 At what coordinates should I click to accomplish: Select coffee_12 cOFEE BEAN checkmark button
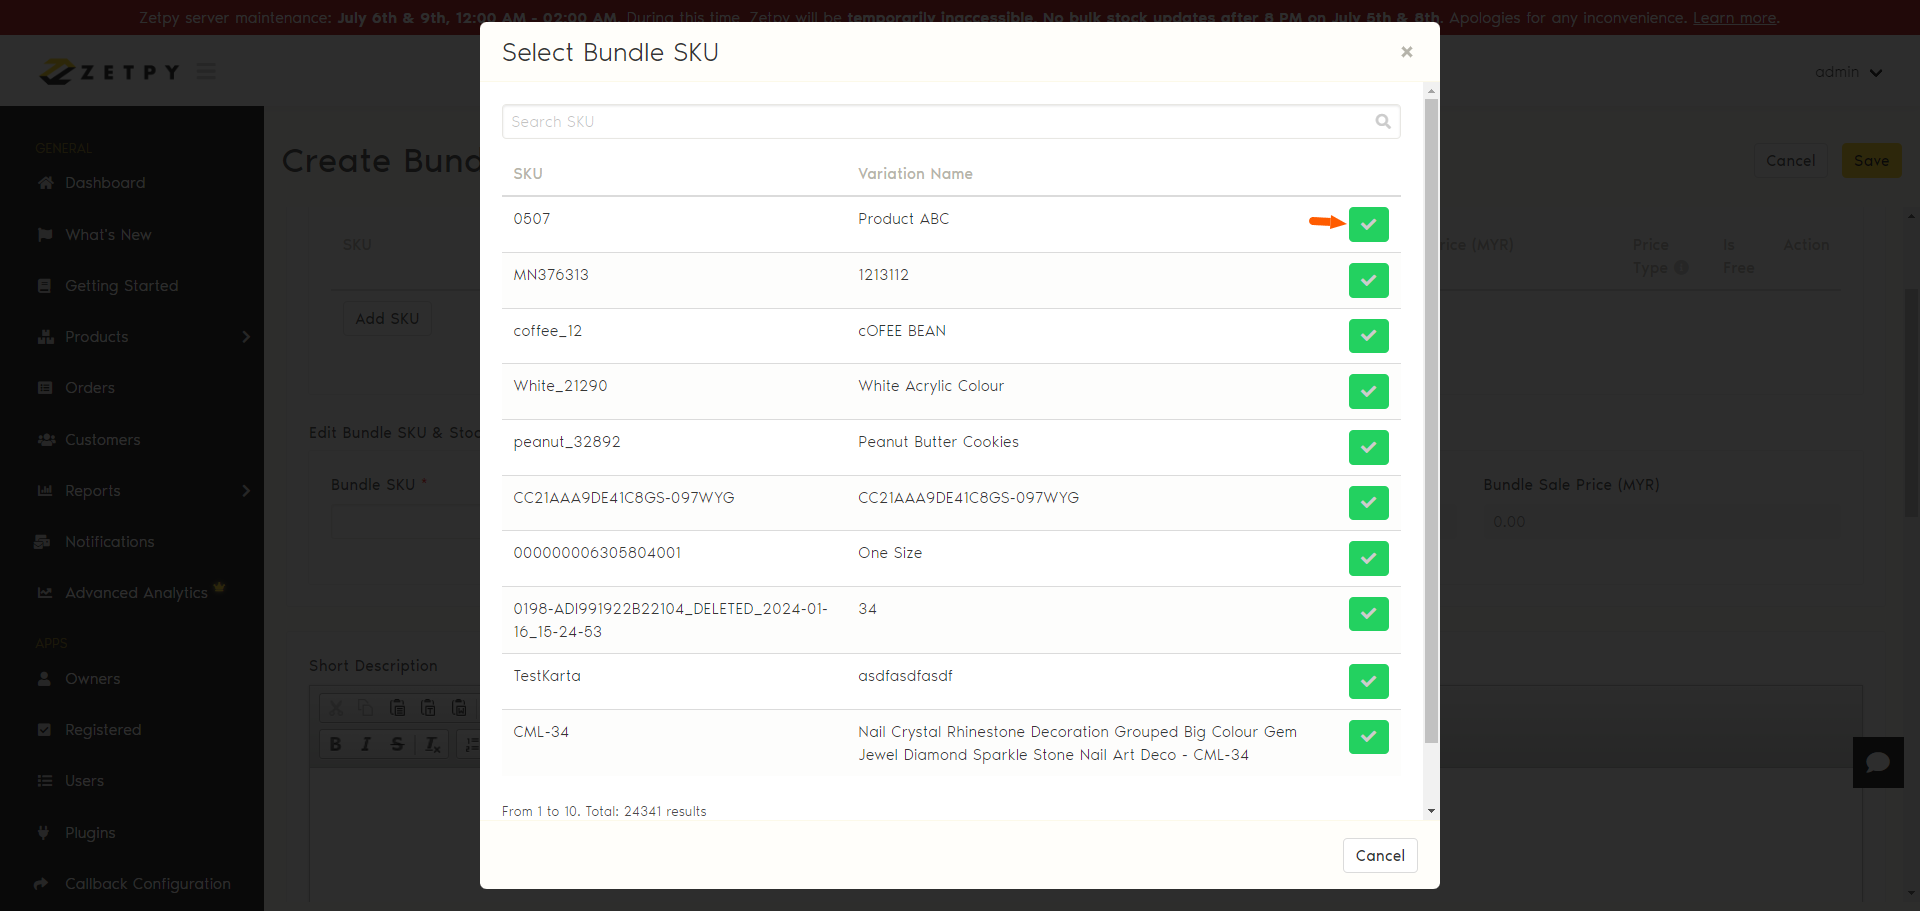[1368, 336]
